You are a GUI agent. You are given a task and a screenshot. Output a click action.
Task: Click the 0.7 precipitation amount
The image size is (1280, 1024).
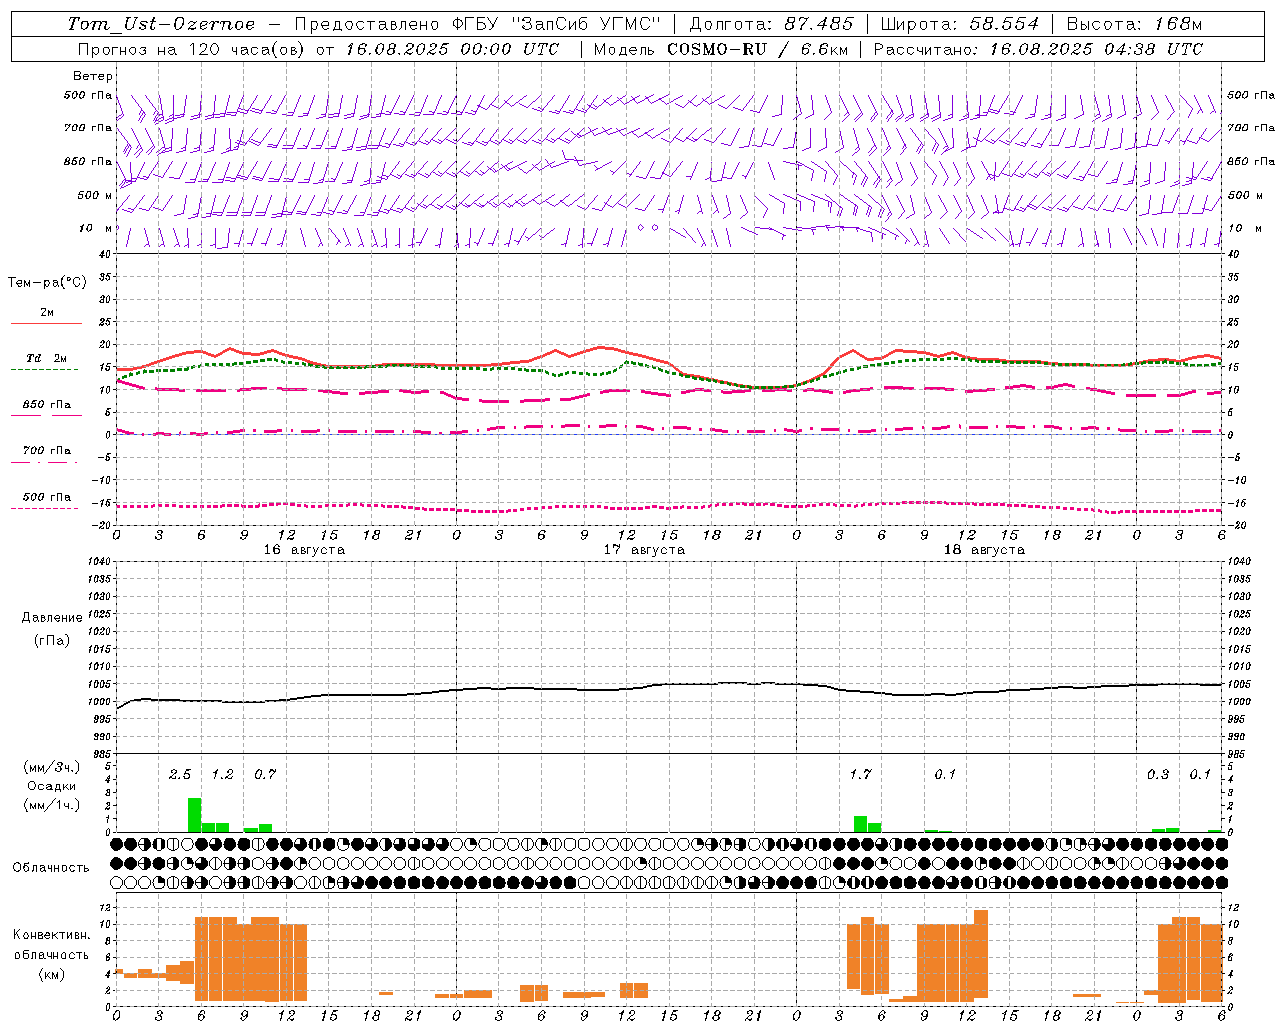coord(264,775)
